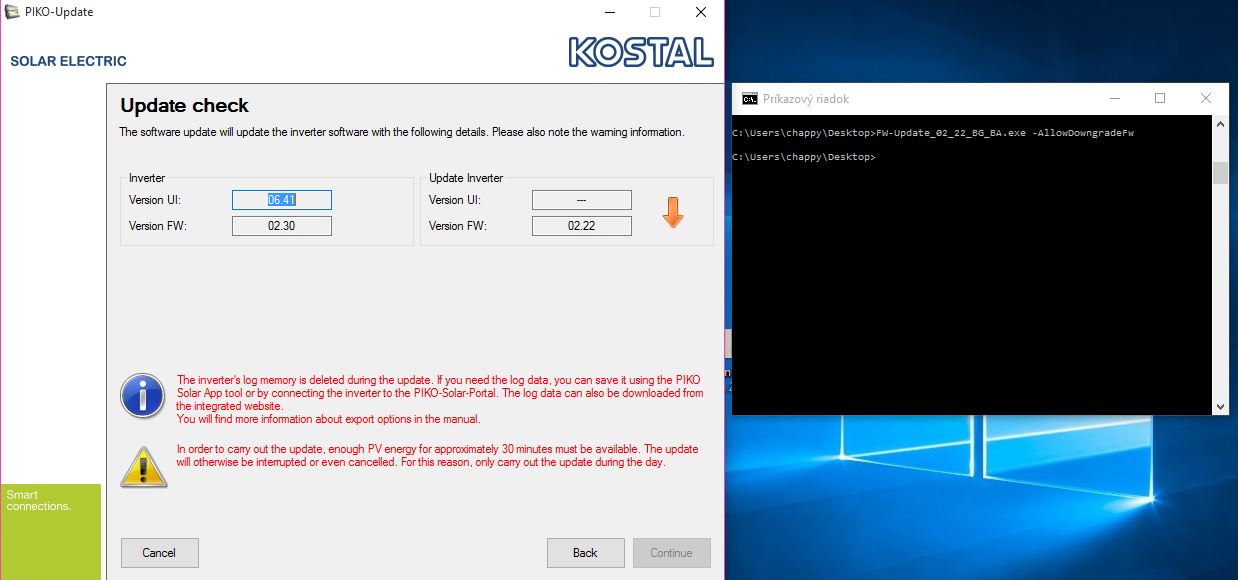Minimize the Príkazový riadok window
Image resolution: width=1238 pixels, height=580 pixels.
coord(1114,98)
